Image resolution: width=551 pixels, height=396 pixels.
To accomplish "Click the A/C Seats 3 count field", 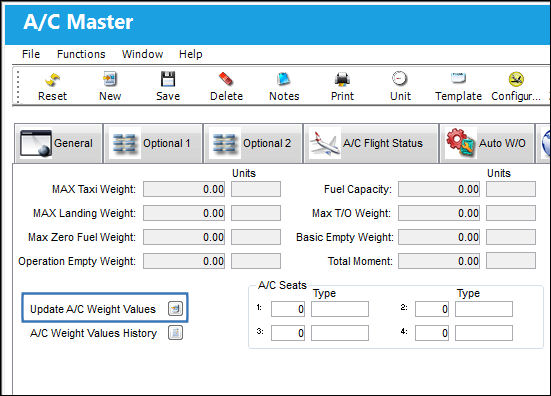I will pos(288,333).
